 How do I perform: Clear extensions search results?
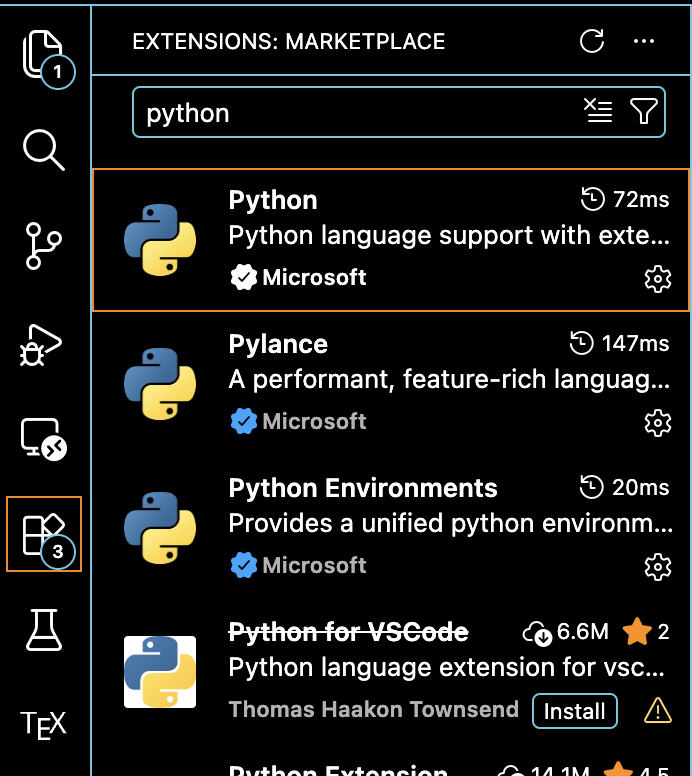click(598, 110)
